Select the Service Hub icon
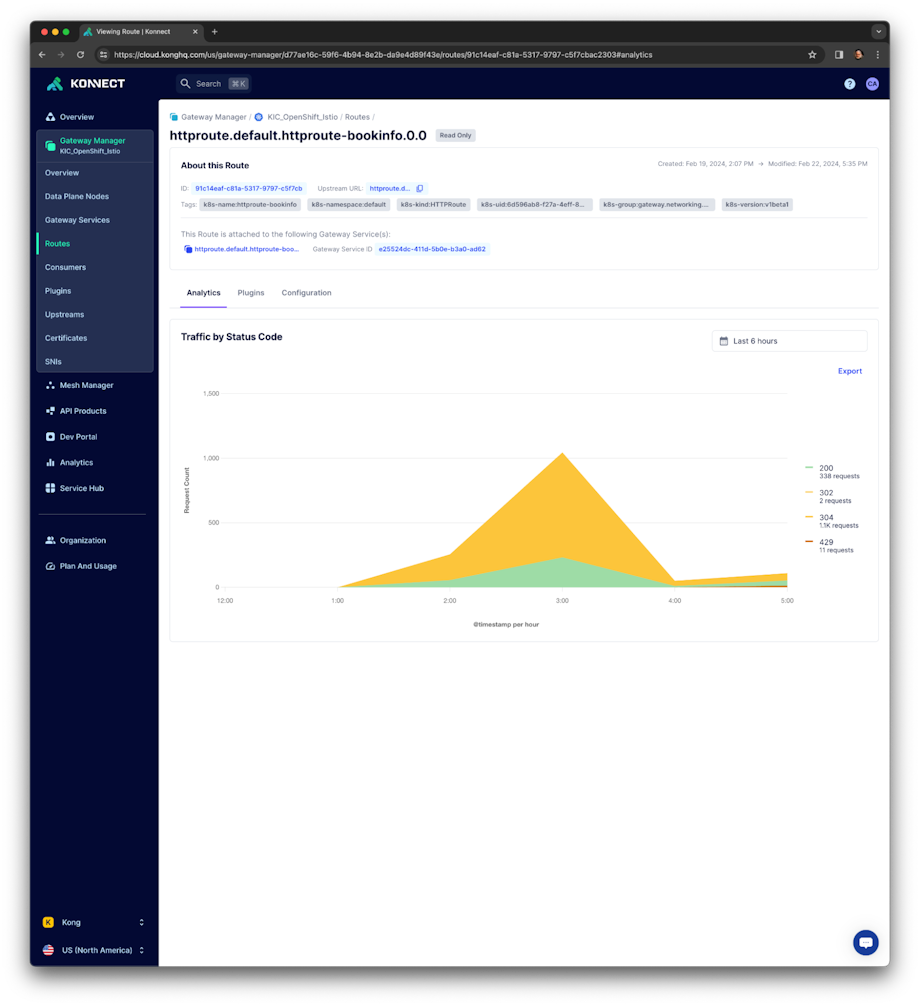Screen dimensions: 920x1006 click(x=50, y=488)
